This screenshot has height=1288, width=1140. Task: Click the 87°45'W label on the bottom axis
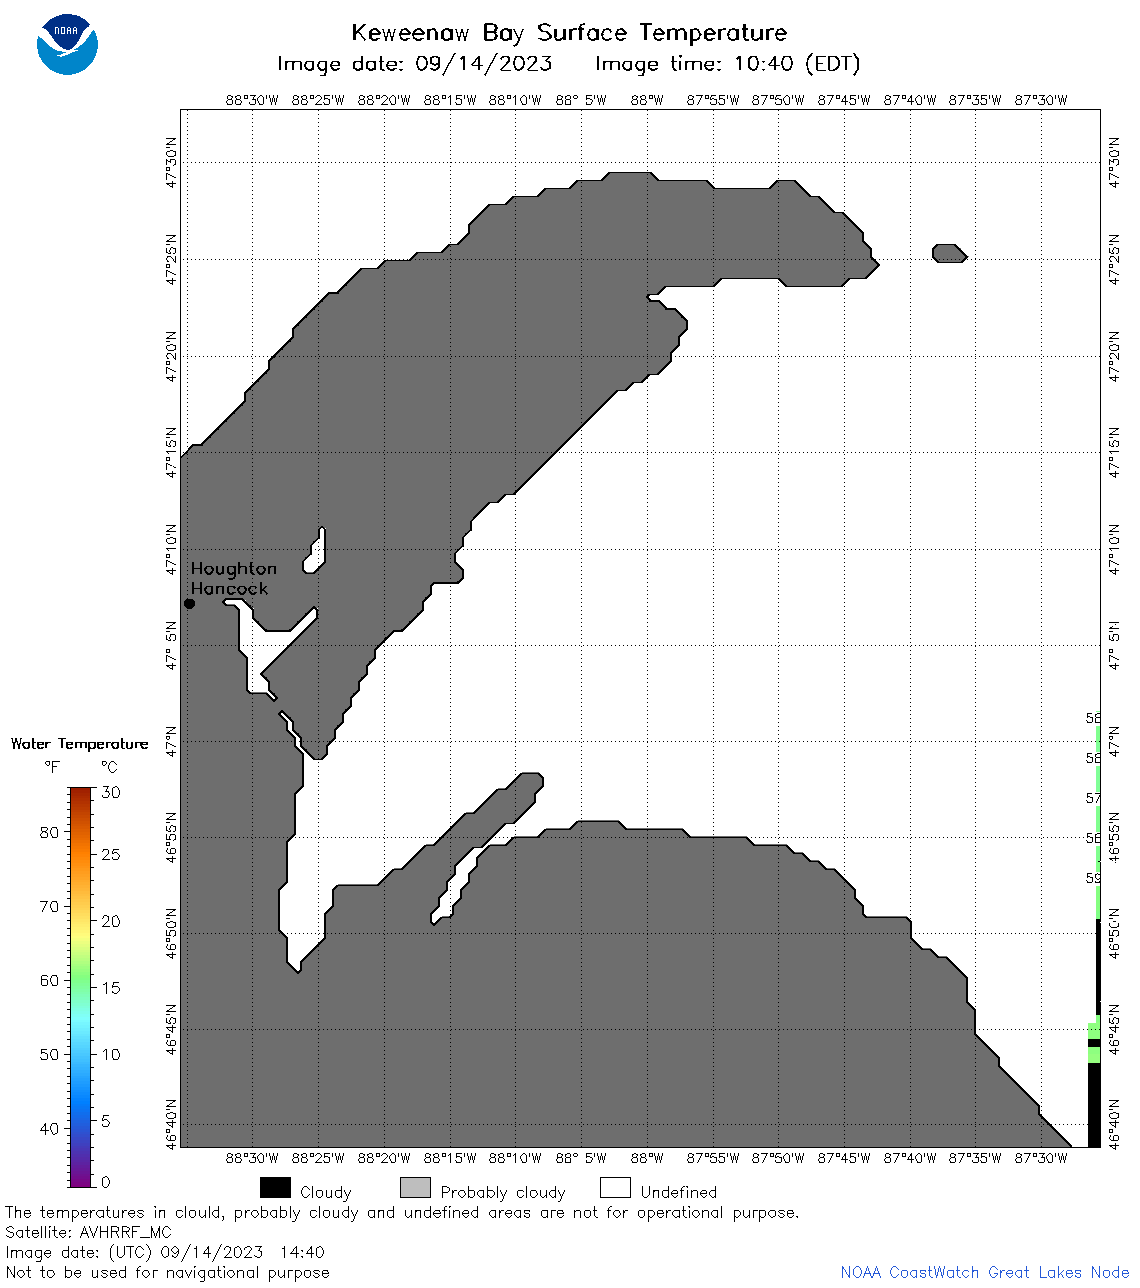coord(844,1158)
